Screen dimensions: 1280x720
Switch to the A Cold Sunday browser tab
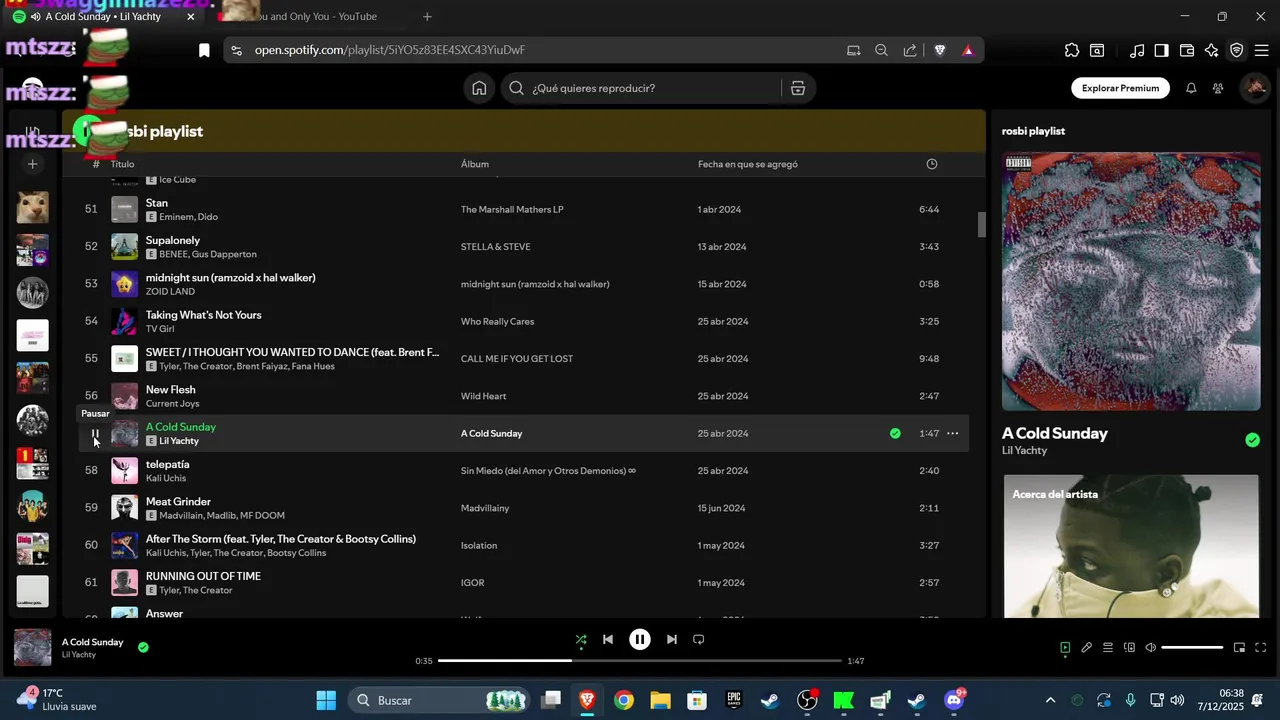(103, 17)
